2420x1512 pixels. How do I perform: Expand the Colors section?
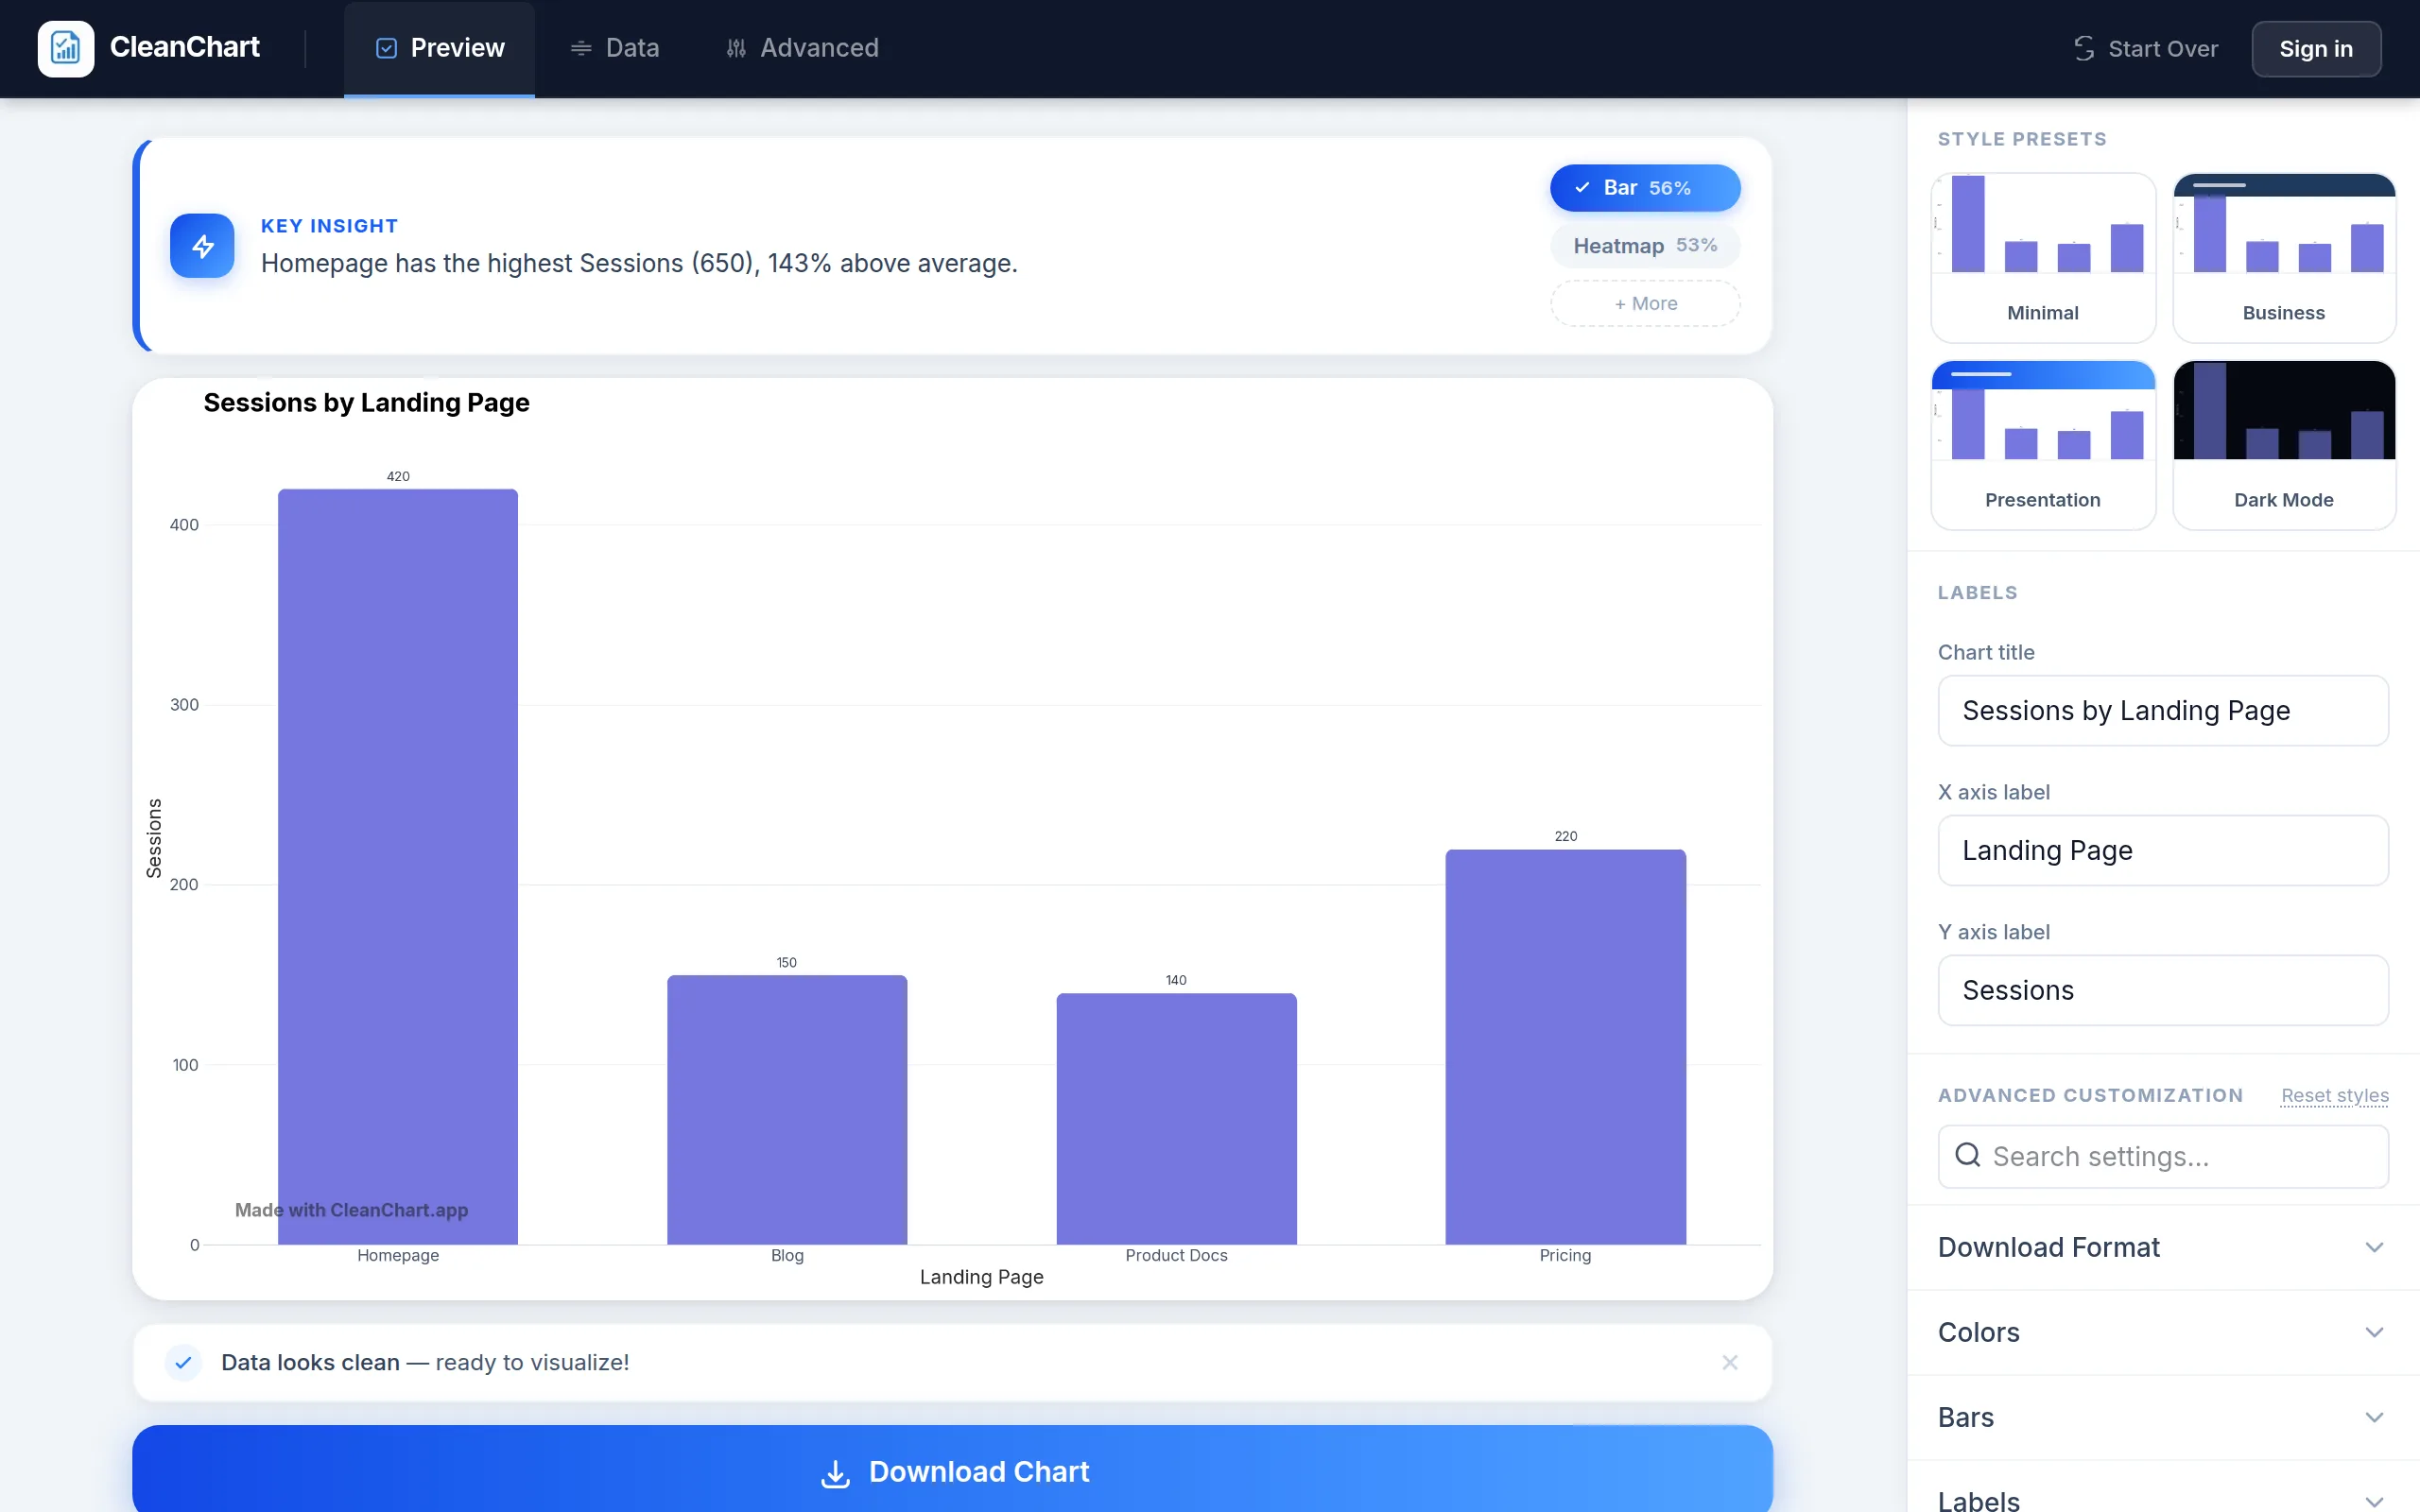[2163, 1332]
